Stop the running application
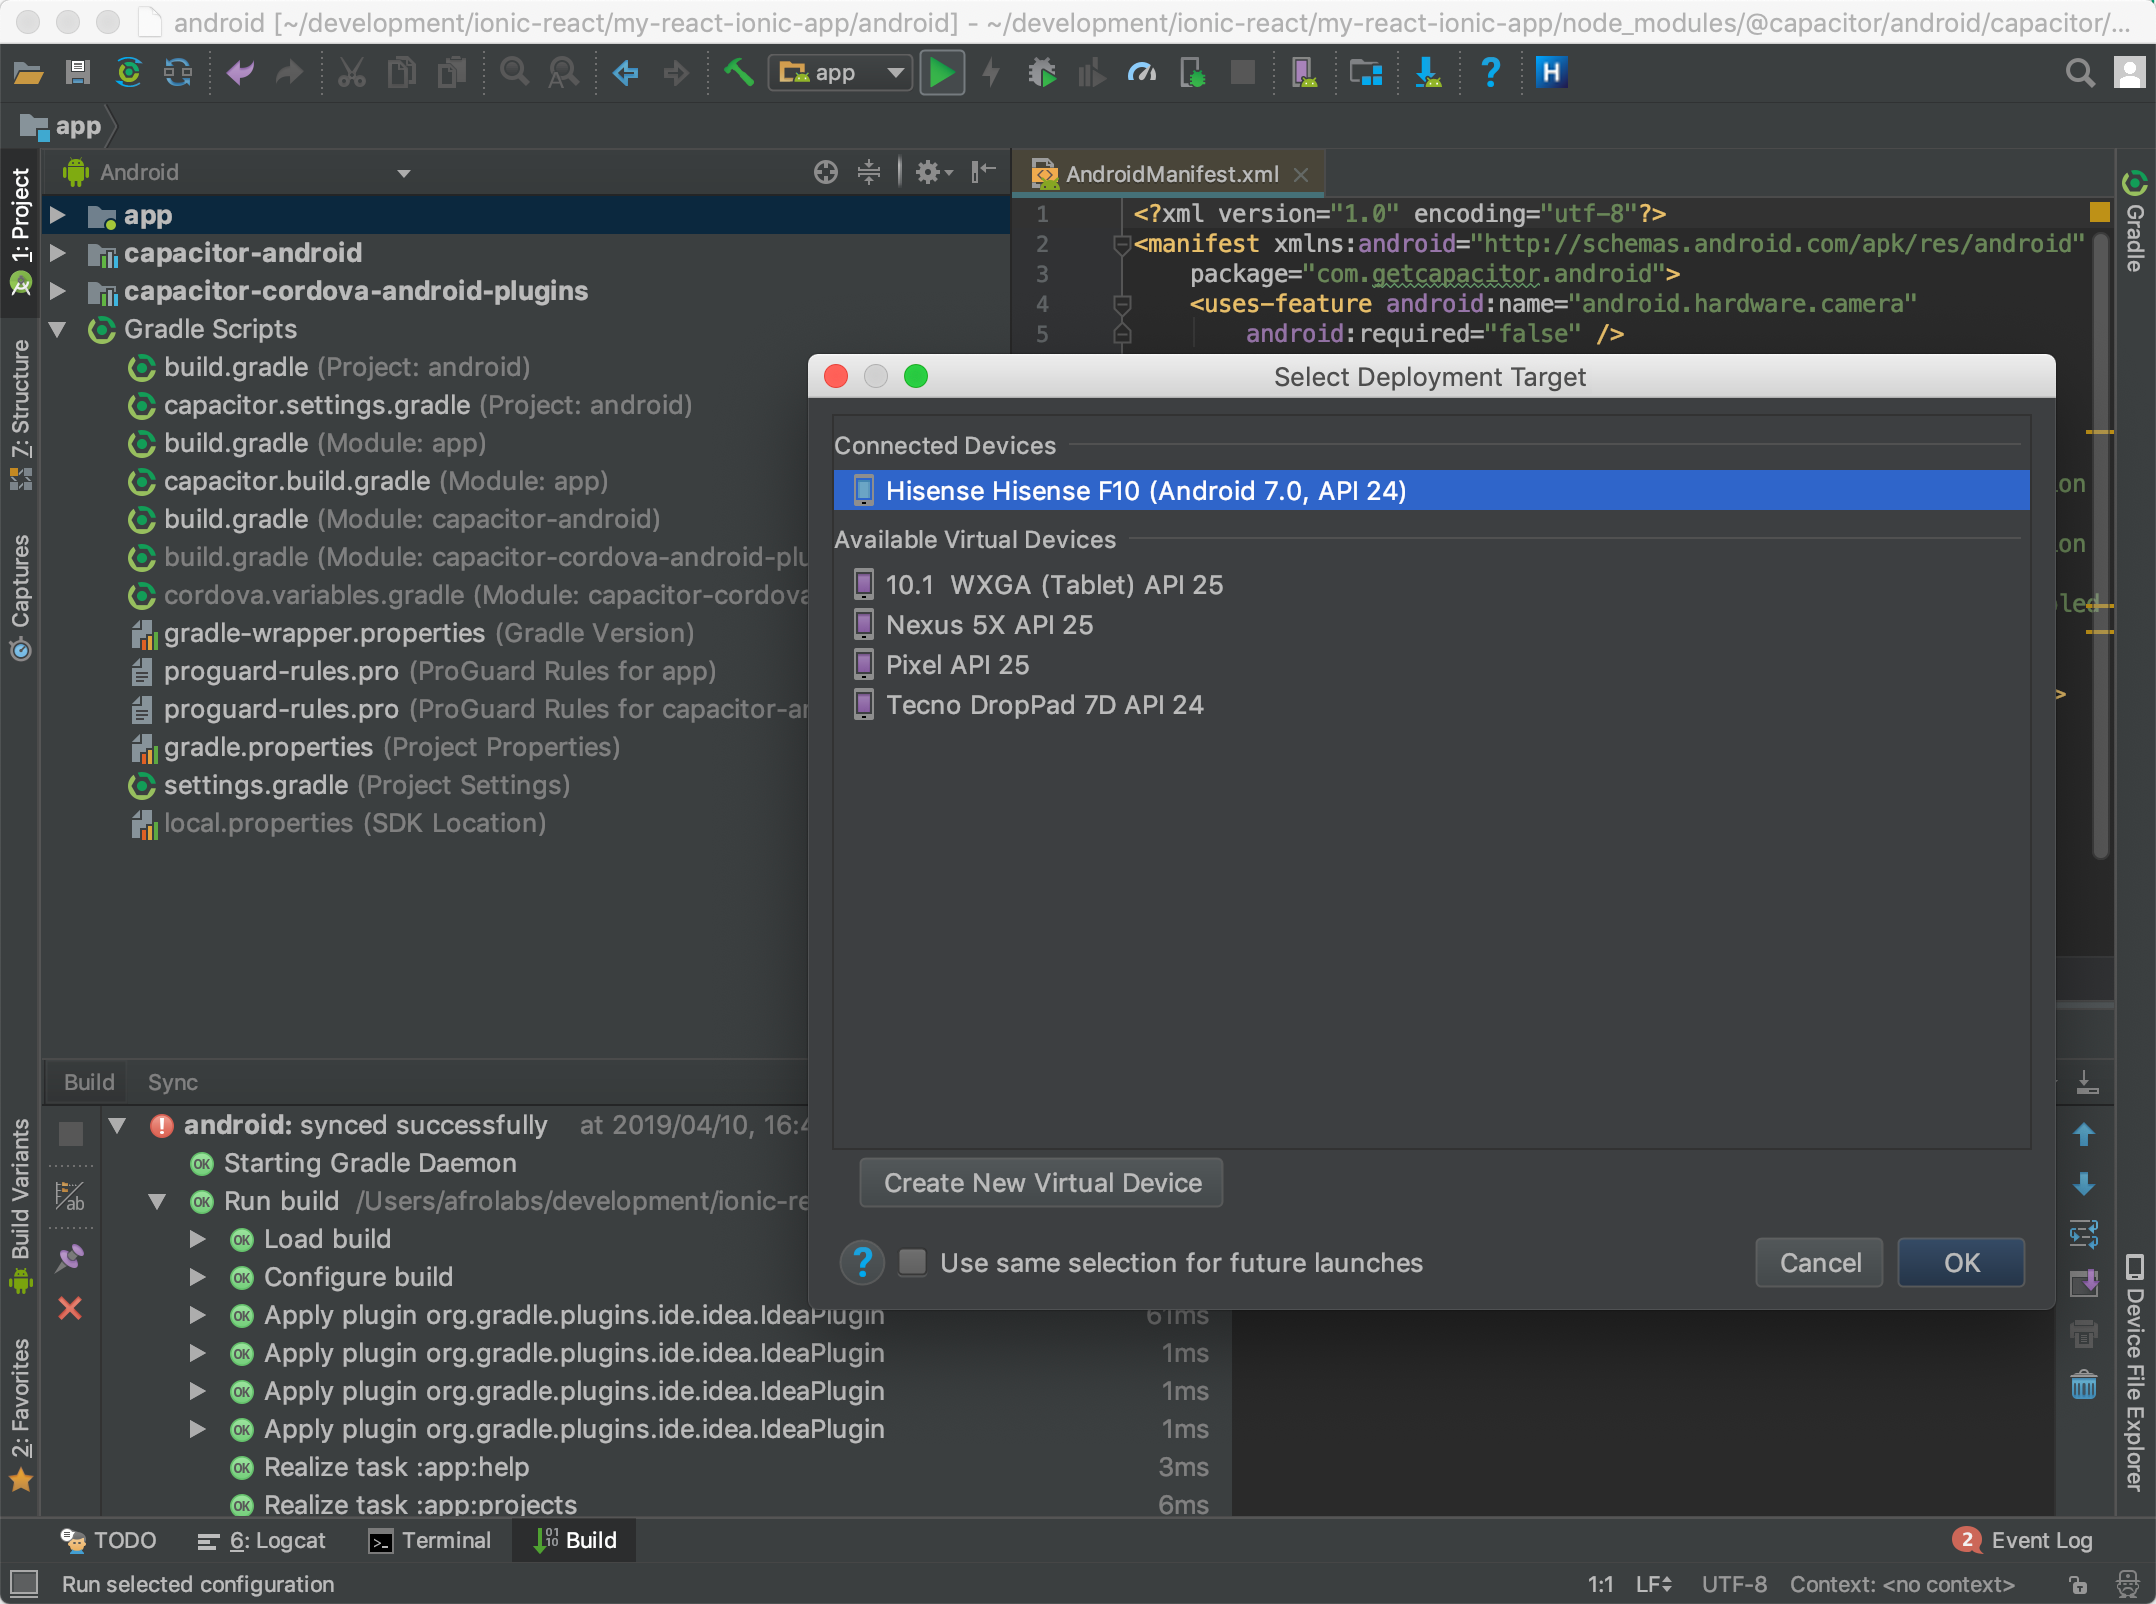Image resolution: width=2156 pixels, height=1604 pixels. coord(1241,72)
